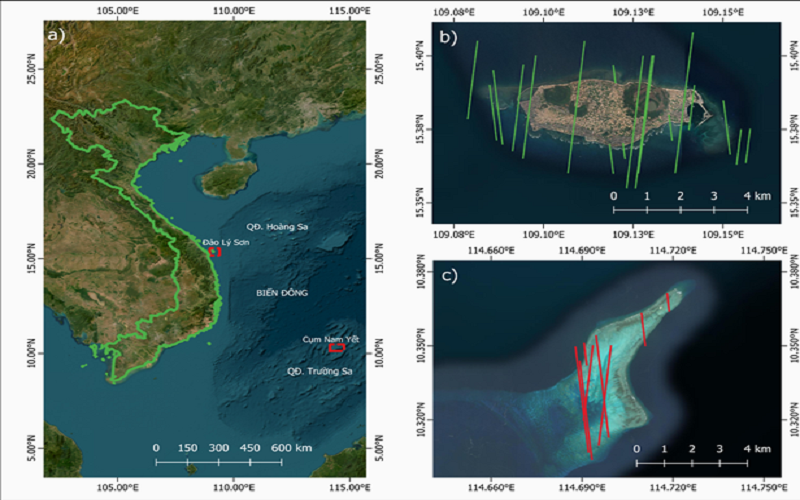Click the Đảo Lý Sơn text label
800x500 pixels.
point(224,242)
